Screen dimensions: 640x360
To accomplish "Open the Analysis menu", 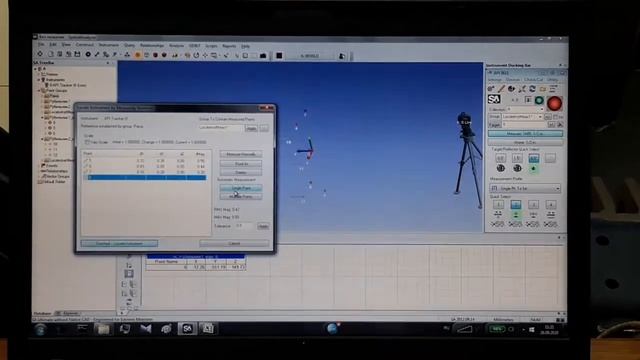I will [176, 45].
